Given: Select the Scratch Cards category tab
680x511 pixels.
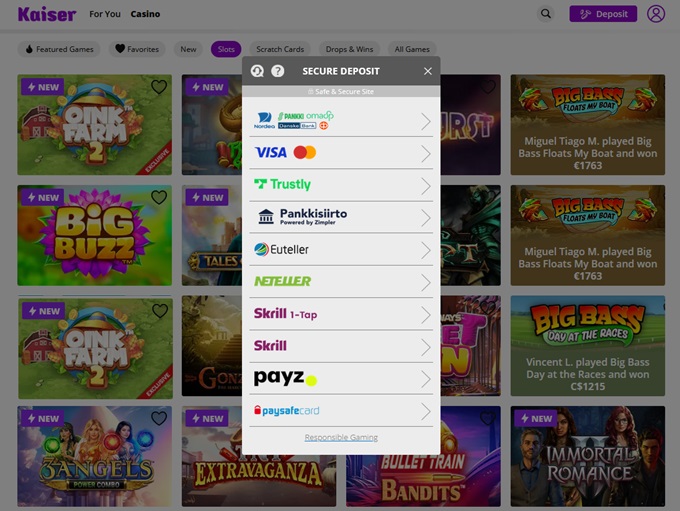Looking at the screenshot, I should click(x=280, y=49).
